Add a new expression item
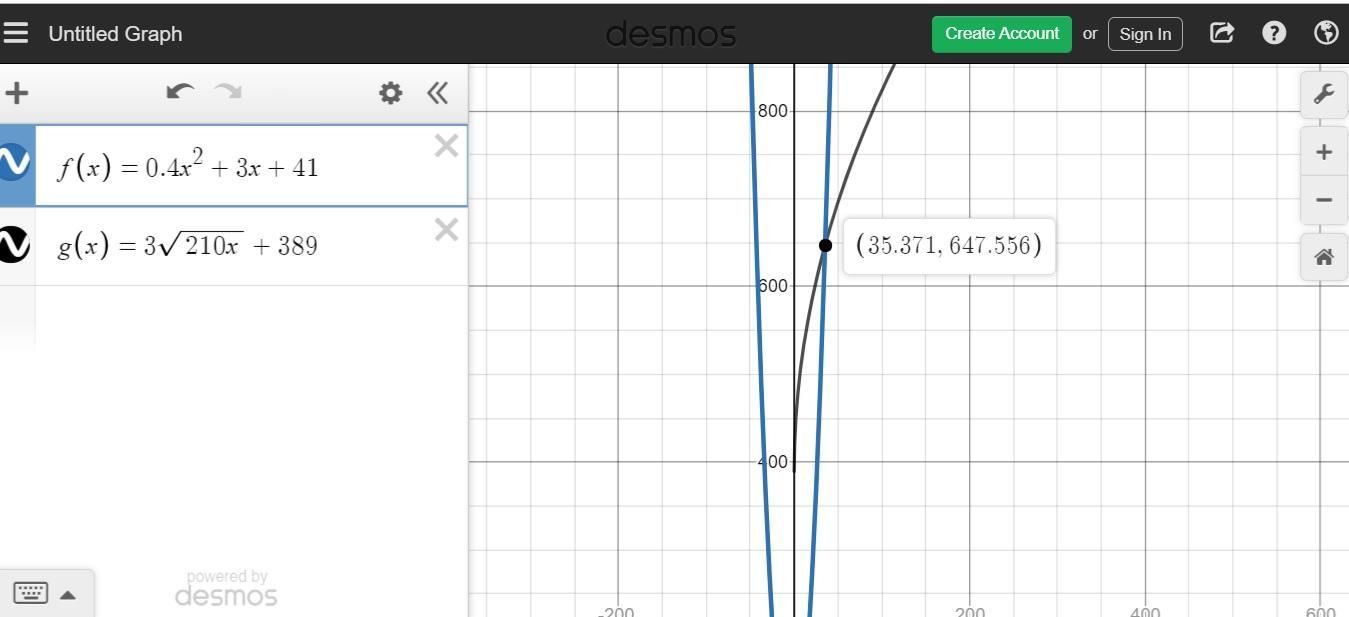The width and height of the screenshot is (1349, 617). tap(16, 93)
